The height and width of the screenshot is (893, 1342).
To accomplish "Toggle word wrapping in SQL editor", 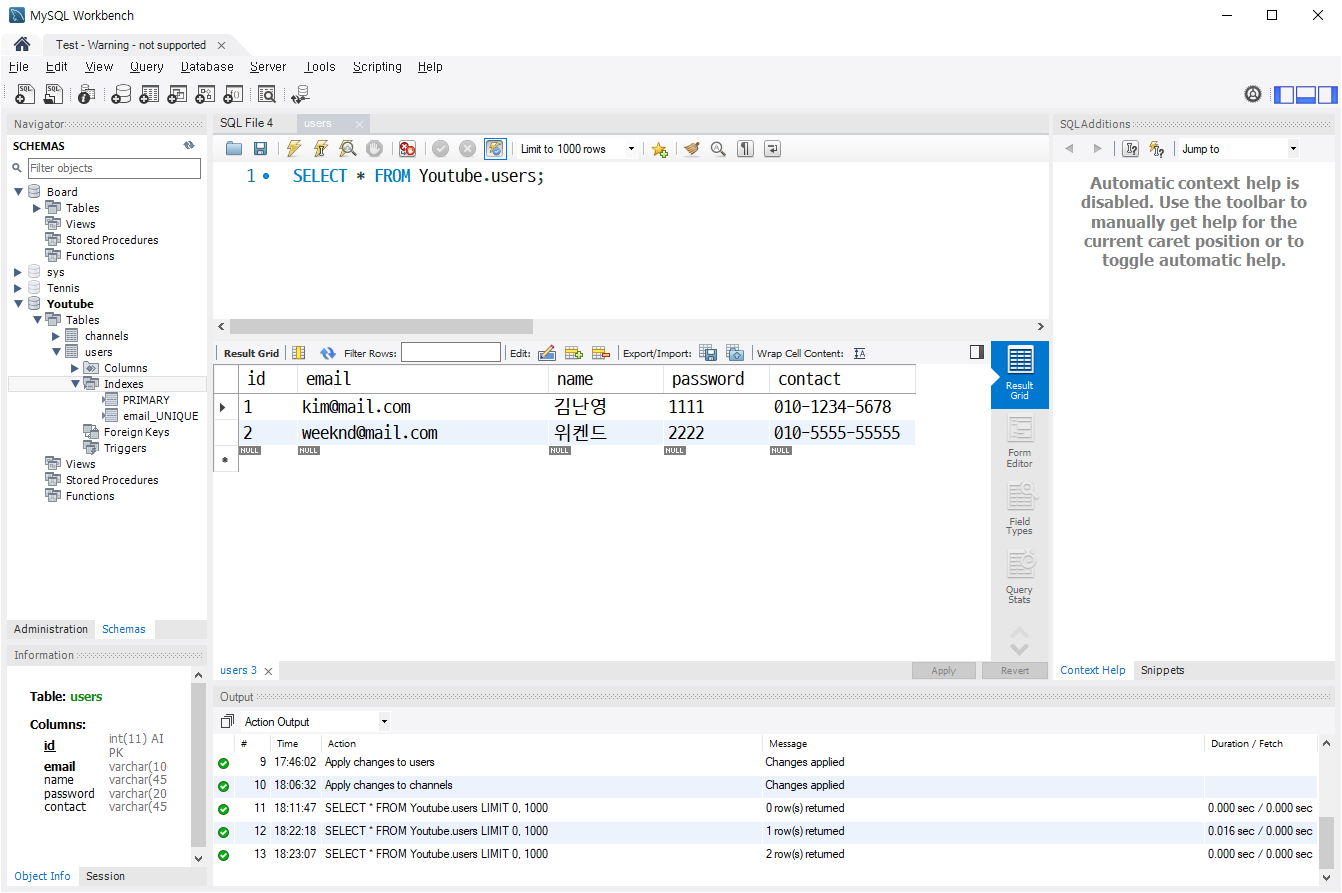I will click(x=772, y=149).
